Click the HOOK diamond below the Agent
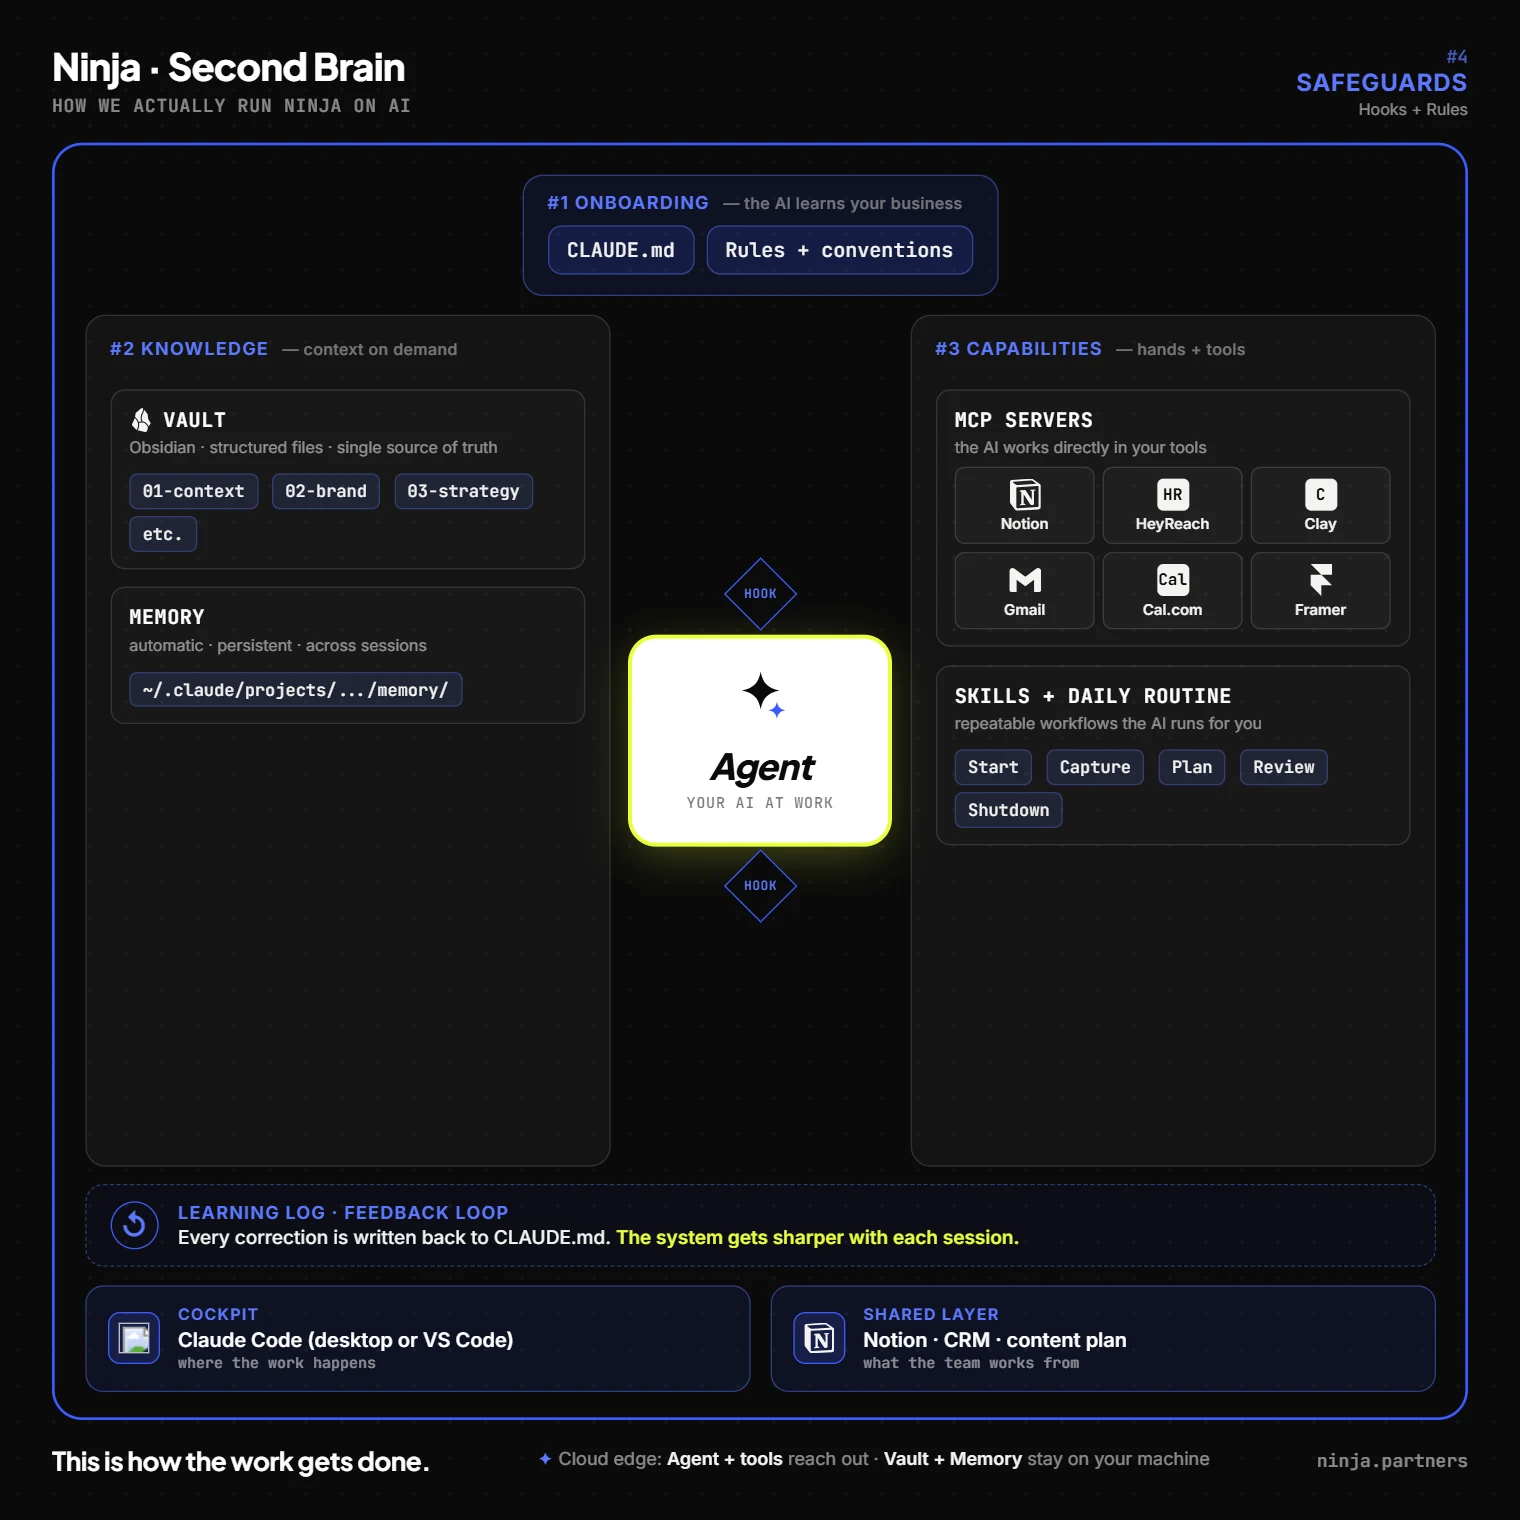The height and width of the screenshot is (1520, 1520). point(760,886)
